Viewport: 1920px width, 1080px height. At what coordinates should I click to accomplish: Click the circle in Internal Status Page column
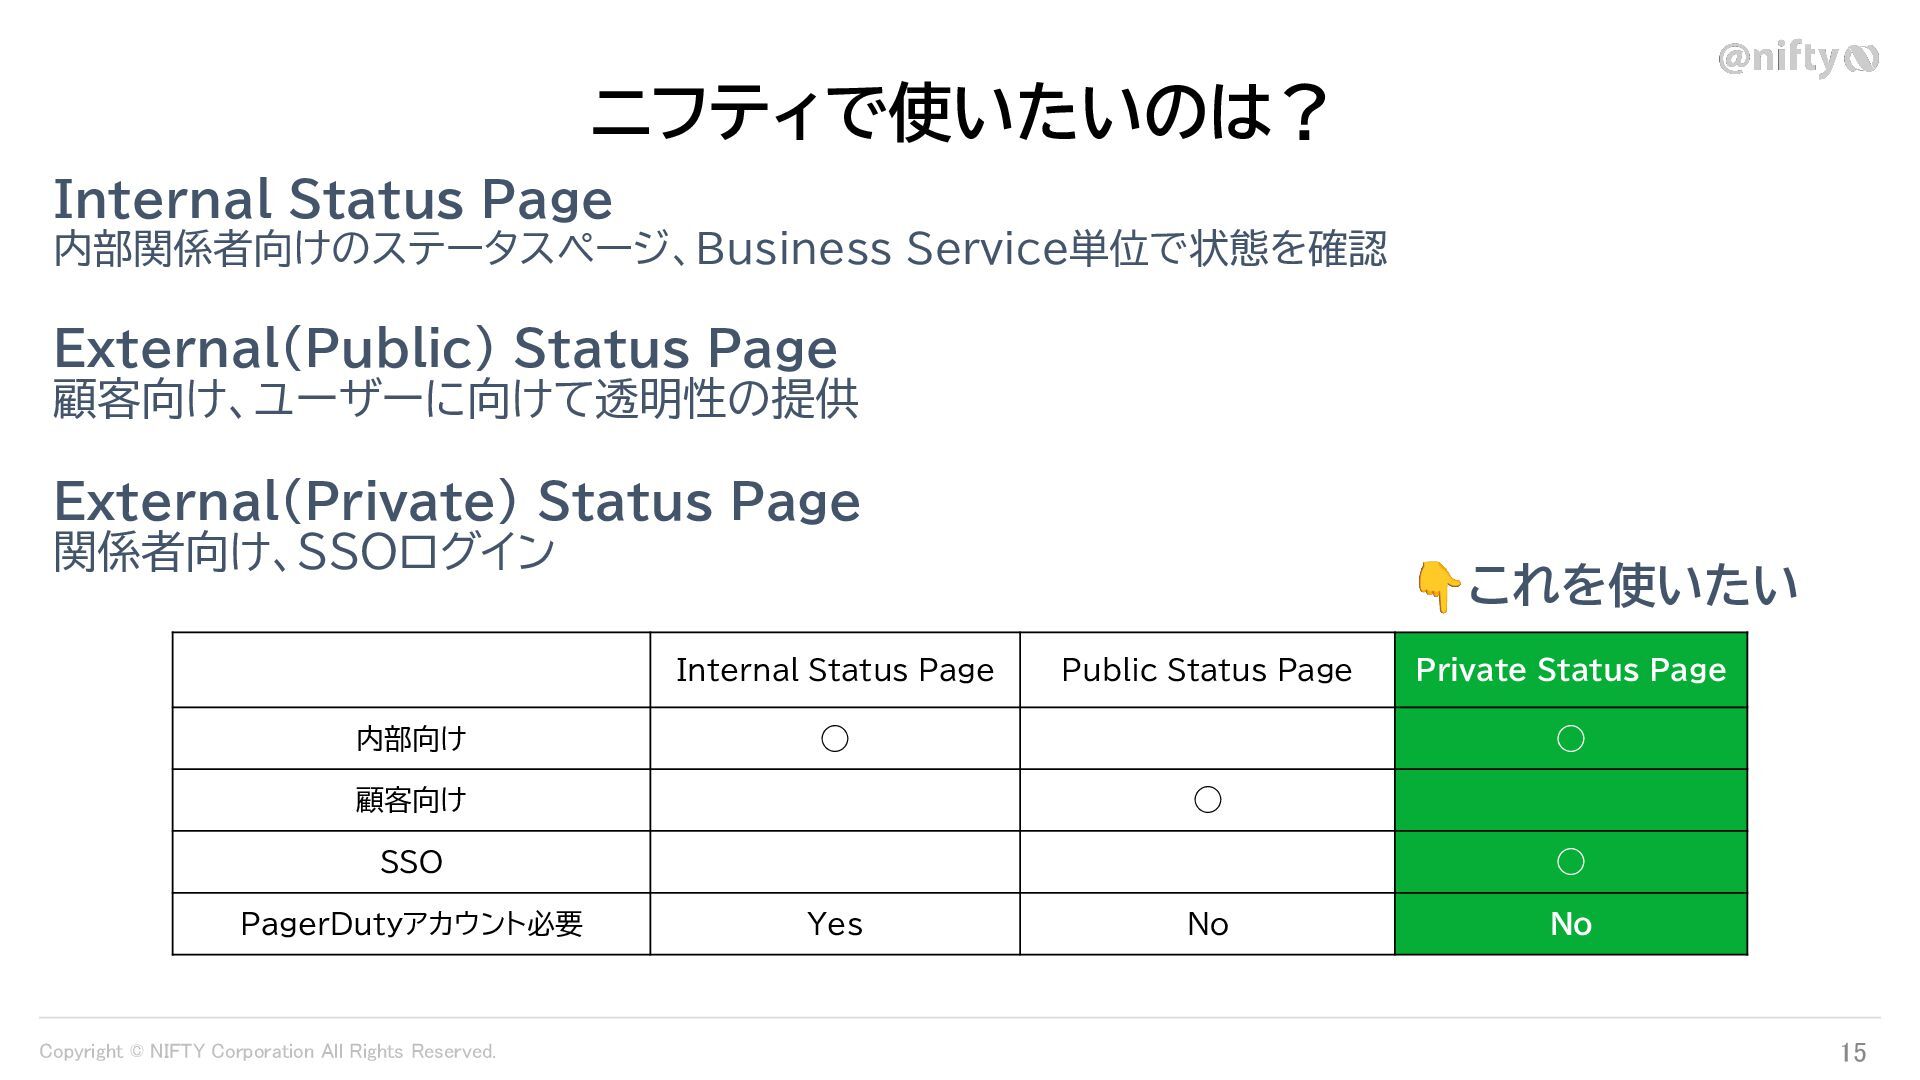point(835,739)
